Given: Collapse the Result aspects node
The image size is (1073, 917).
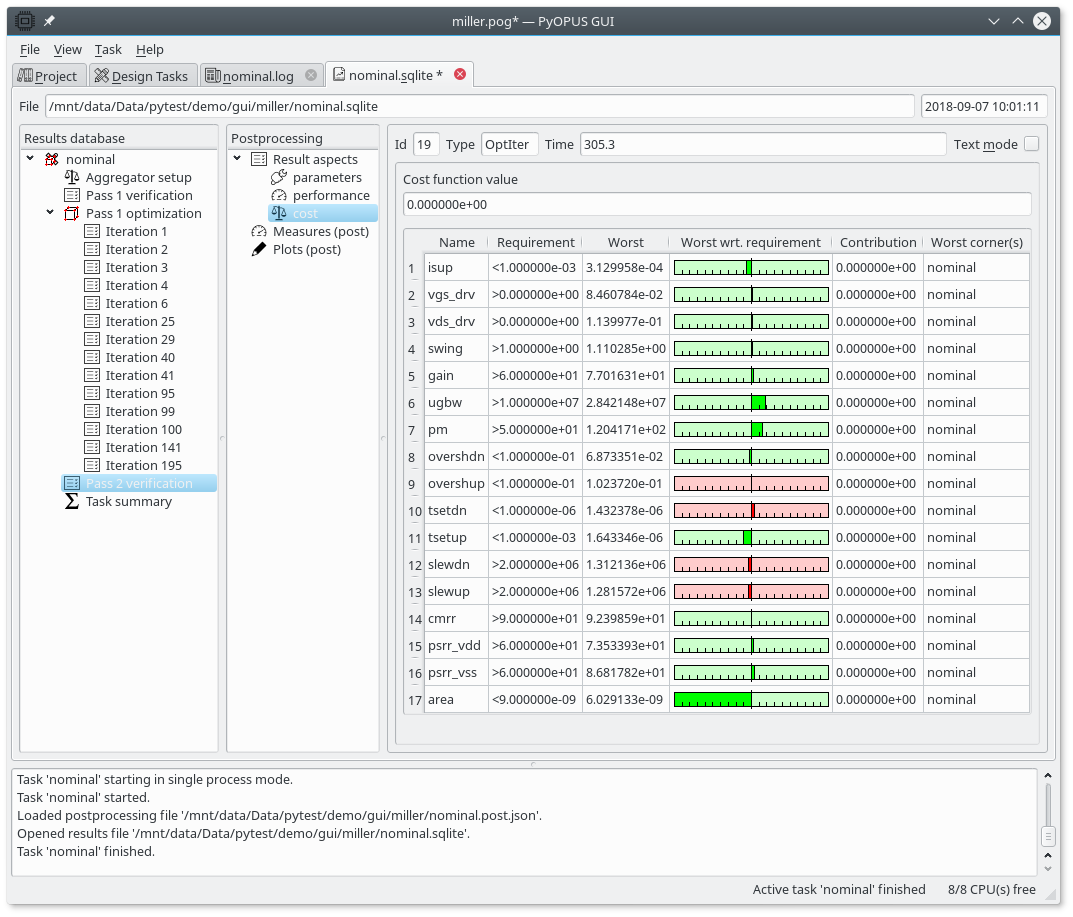Looking at the screenshot, I should tap(238, 159).
